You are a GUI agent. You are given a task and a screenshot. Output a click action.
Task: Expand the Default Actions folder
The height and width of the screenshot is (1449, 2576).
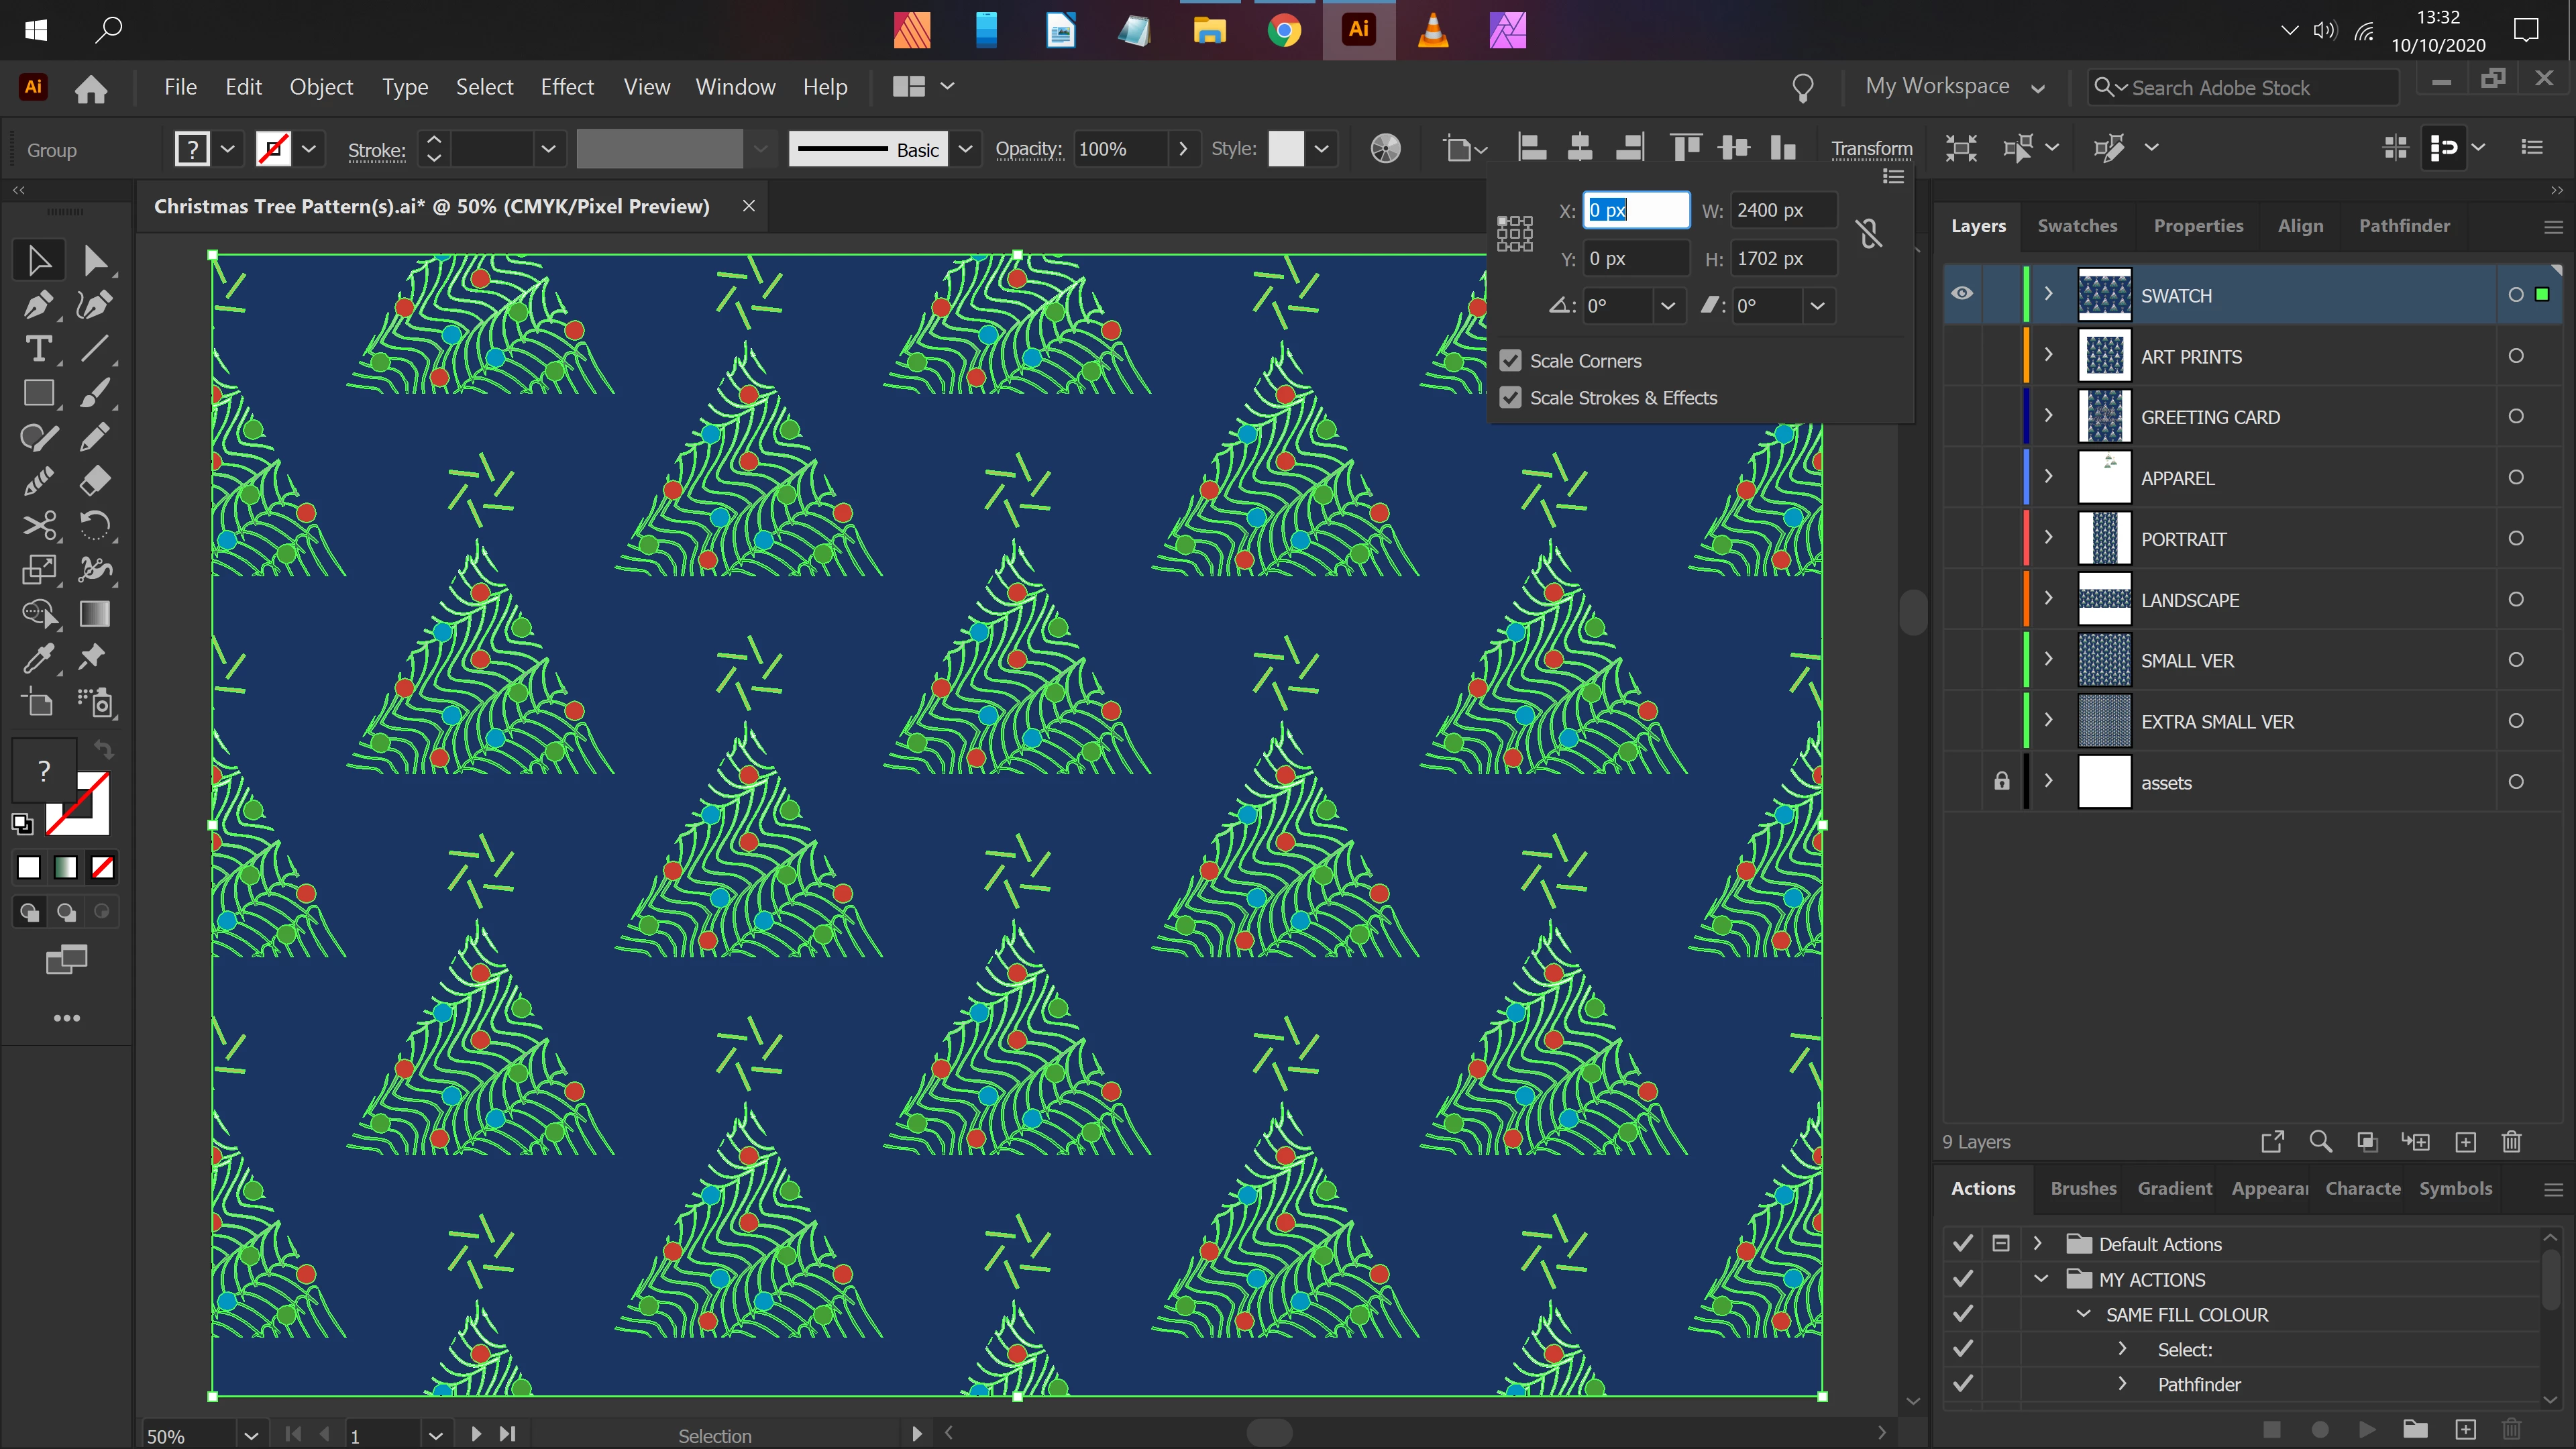coord(2037,1243)
